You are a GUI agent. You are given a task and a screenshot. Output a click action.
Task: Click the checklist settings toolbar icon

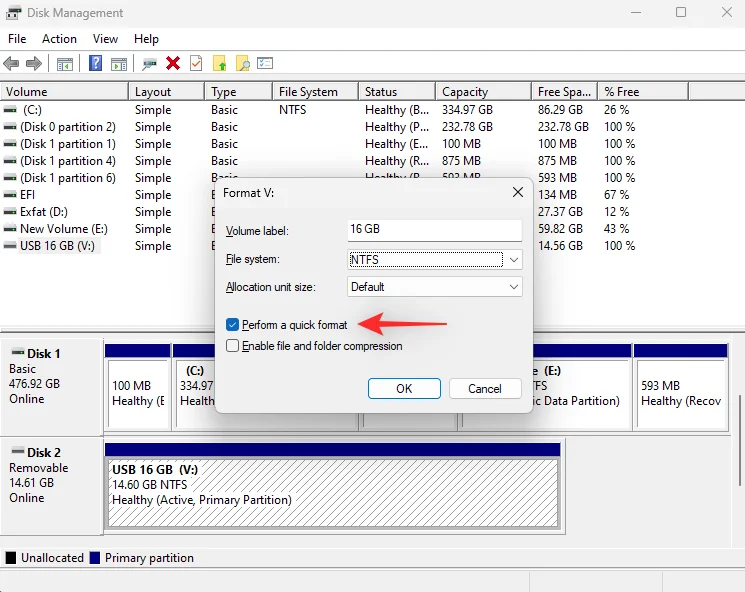265,63
